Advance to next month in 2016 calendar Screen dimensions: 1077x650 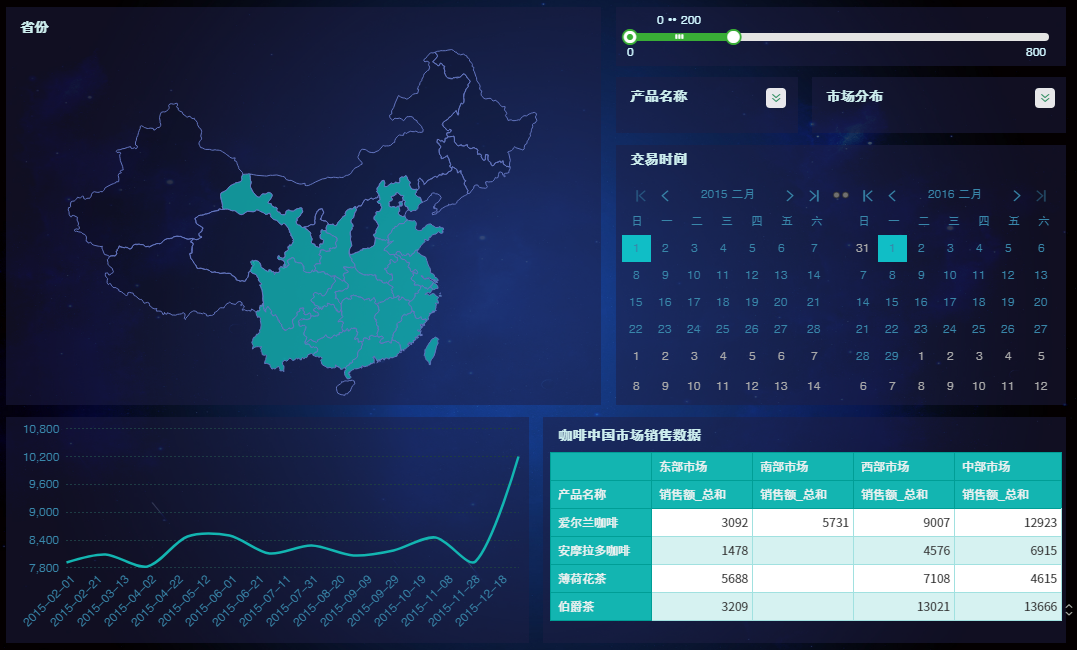[1017, 195]
